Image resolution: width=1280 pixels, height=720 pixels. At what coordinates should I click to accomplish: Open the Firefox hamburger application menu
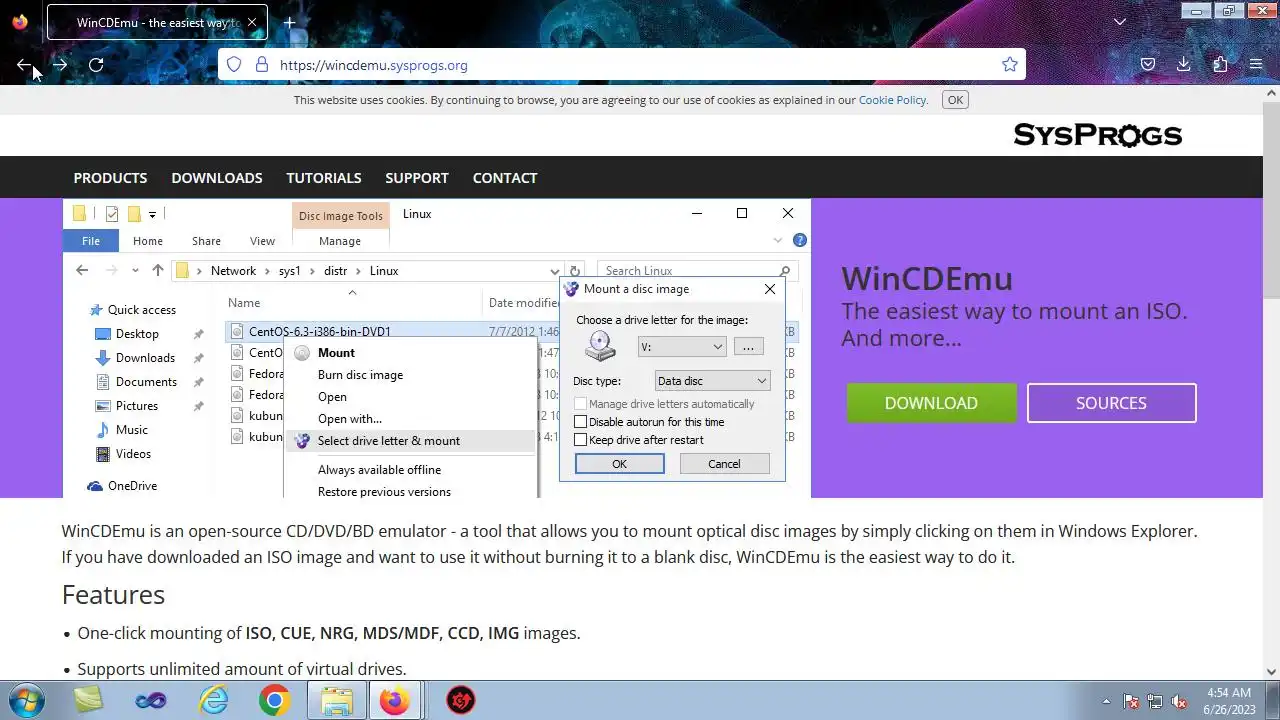(x=1256, y=65)
